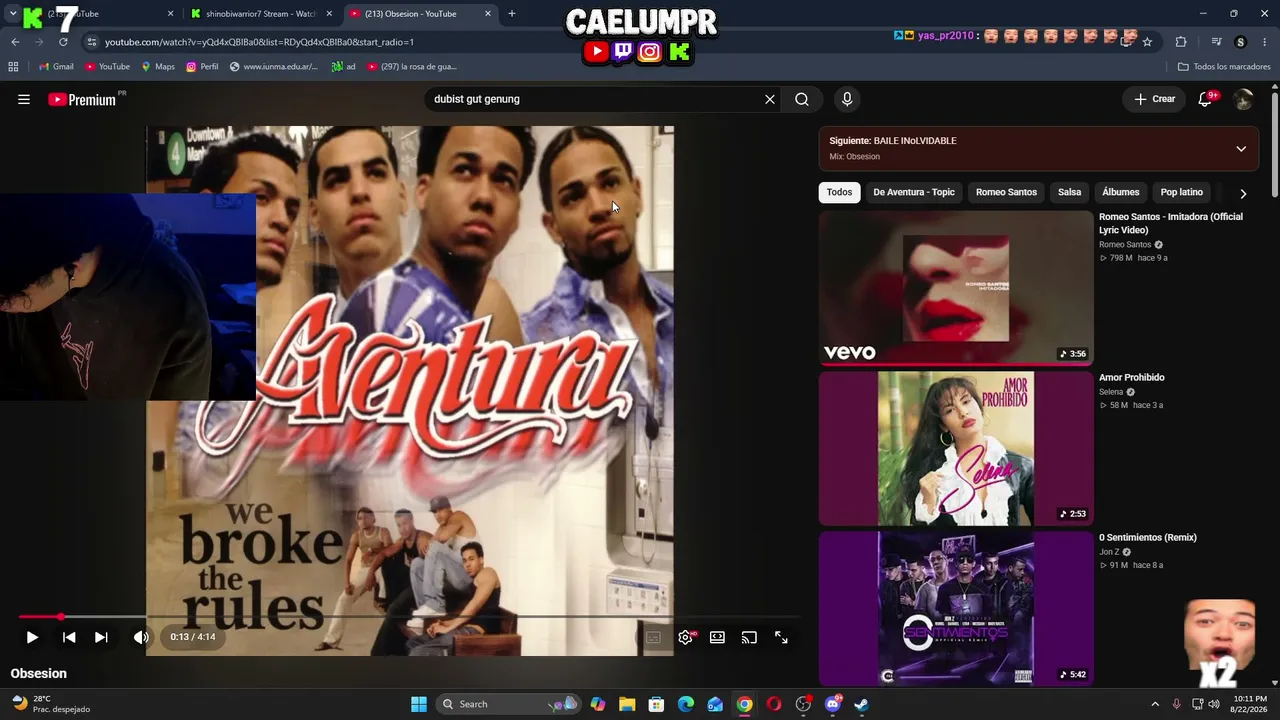Open player settings gear
This screenshot has width=1280, height=720.
(x=686, y=637)
